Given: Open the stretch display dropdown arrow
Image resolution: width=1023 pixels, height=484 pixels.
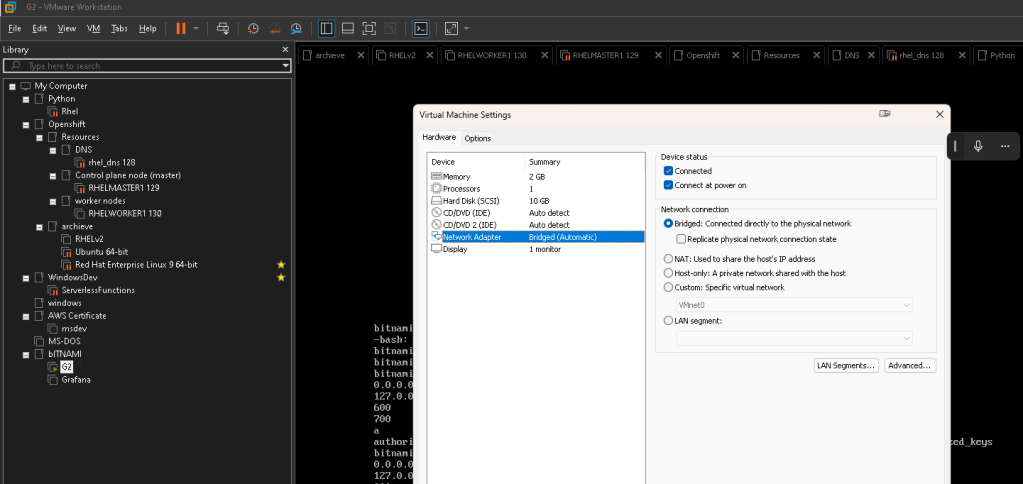Looking at the screenshot, I should pos(466,29).
